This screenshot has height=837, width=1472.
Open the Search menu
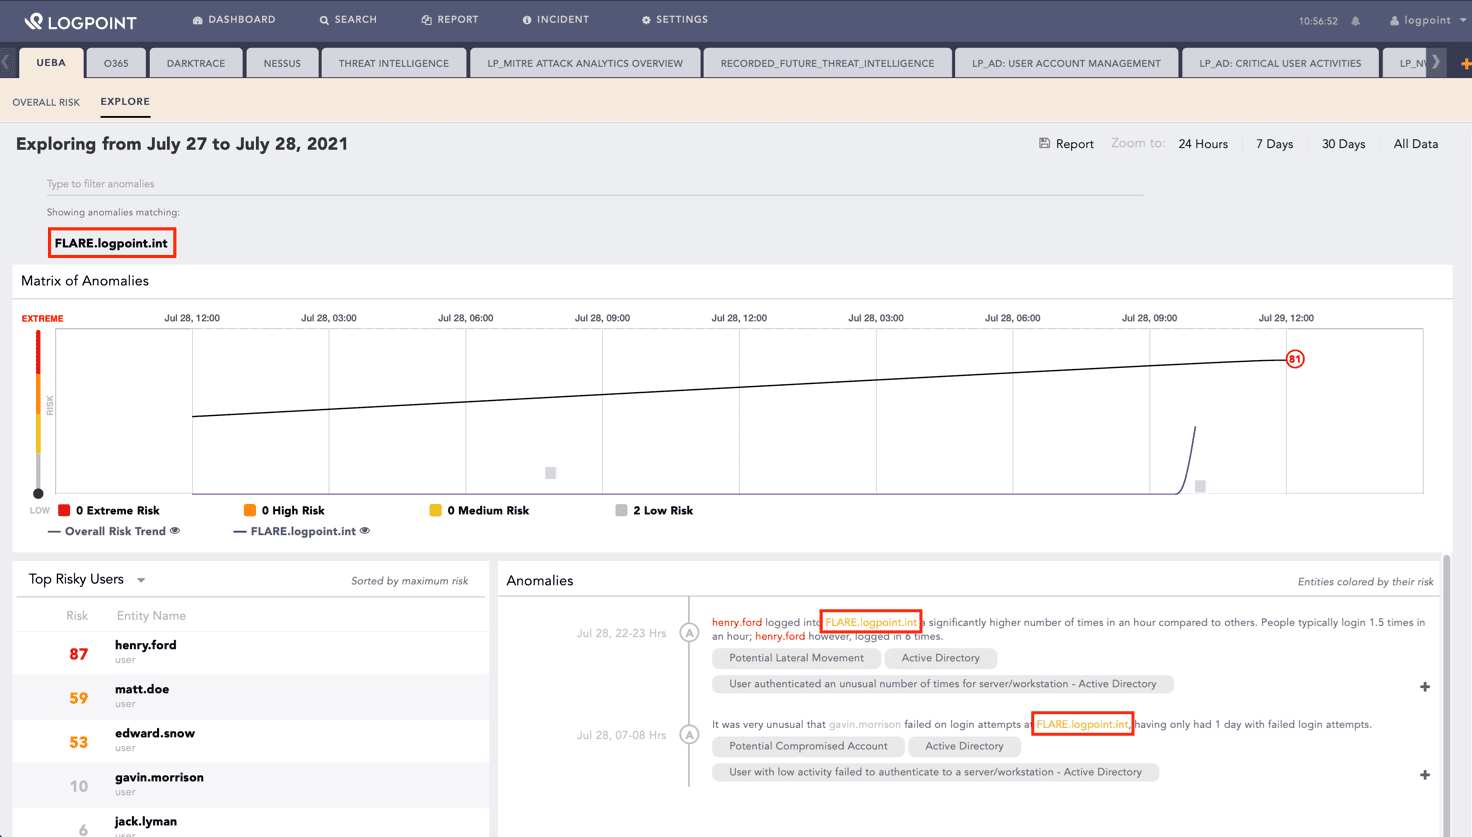click(x=348, y=20)
